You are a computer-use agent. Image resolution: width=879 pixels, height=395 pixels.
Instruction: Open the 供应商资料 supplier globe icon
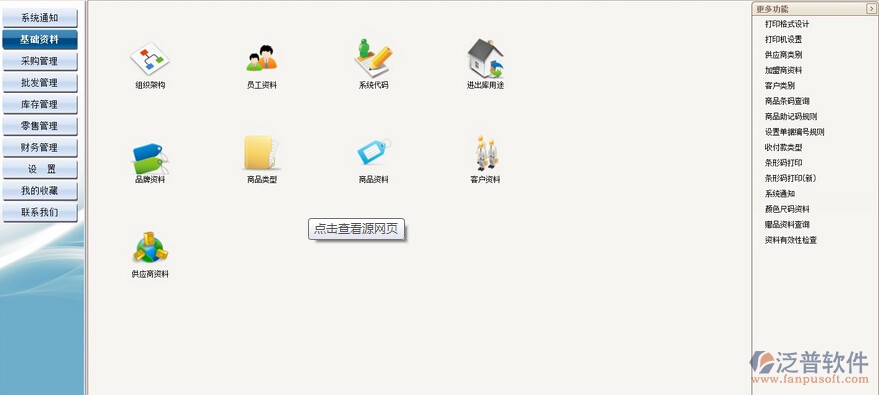pos(150,247)
